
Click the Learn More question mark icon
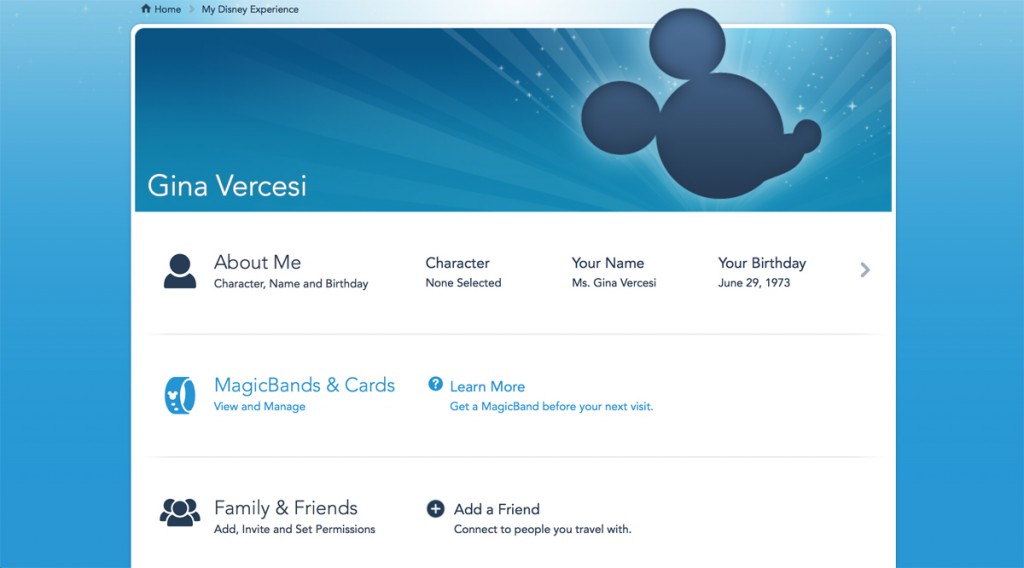tap(435, 385)
